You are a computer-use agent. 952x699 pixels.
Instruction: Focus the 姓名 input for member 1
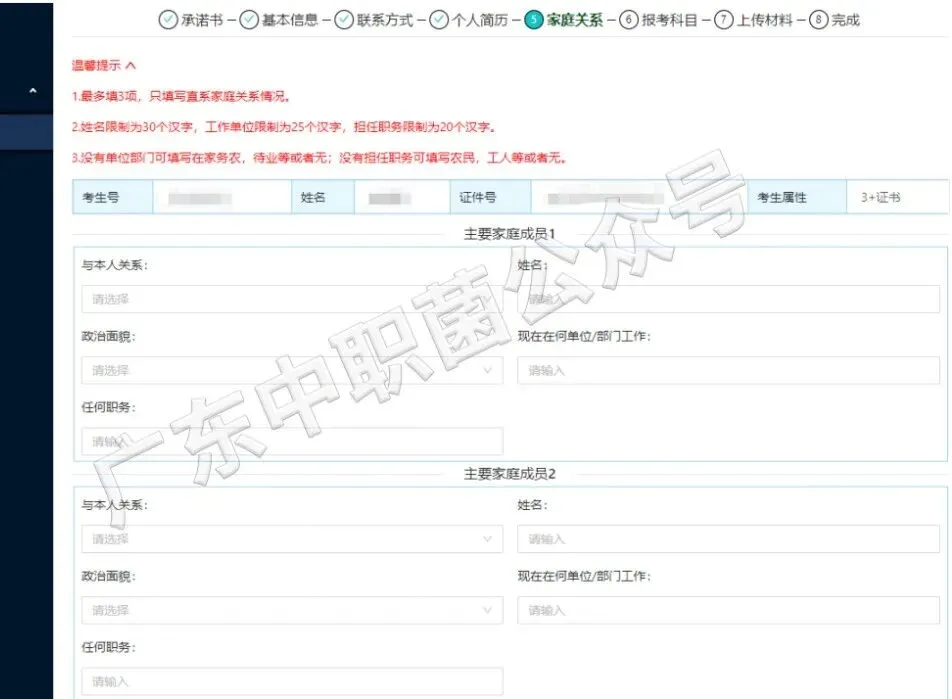pyautogui.click(x=729, y=299)
